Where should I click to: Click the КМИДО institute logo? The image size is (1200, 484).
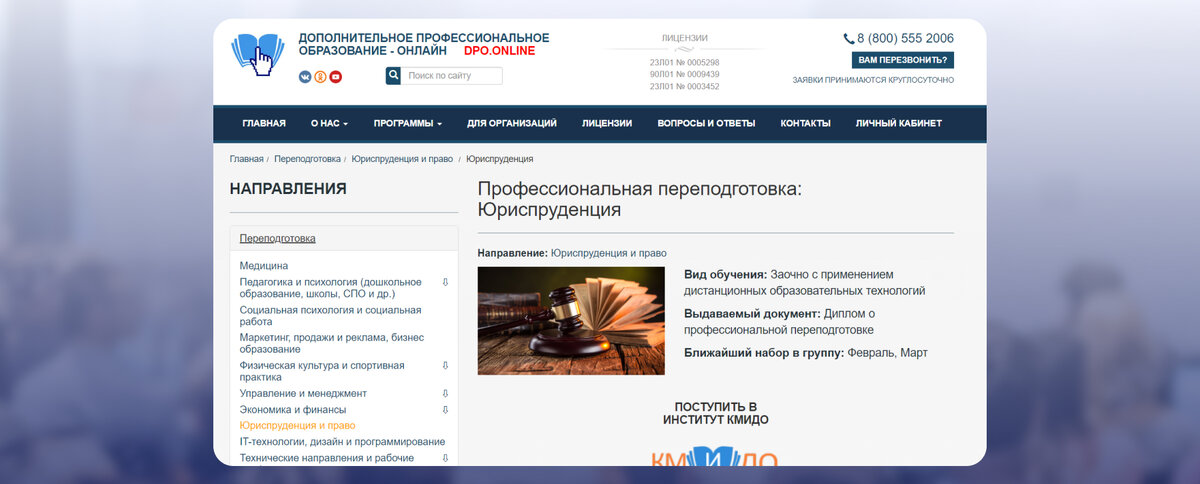(714, 455)
